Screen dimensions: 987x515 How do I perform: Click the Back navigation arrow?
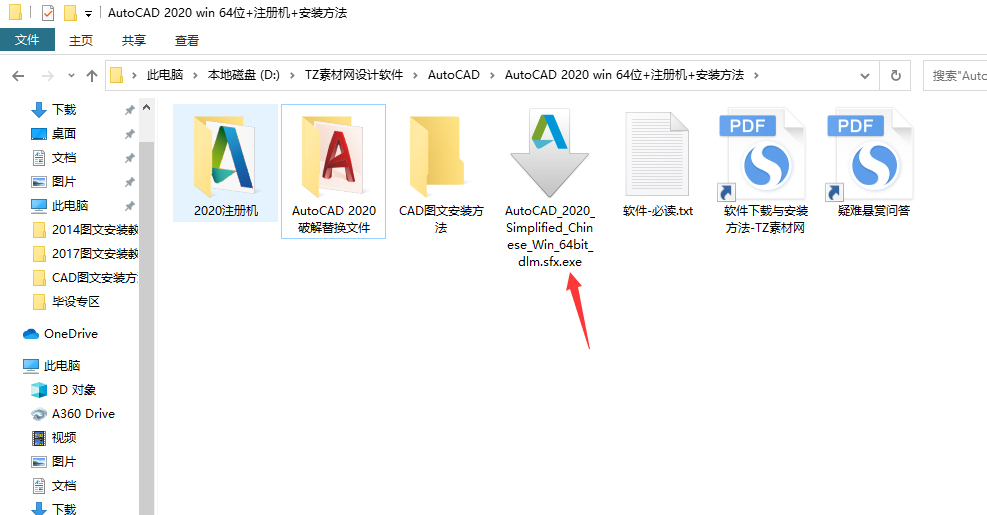[x=18, y=76]
